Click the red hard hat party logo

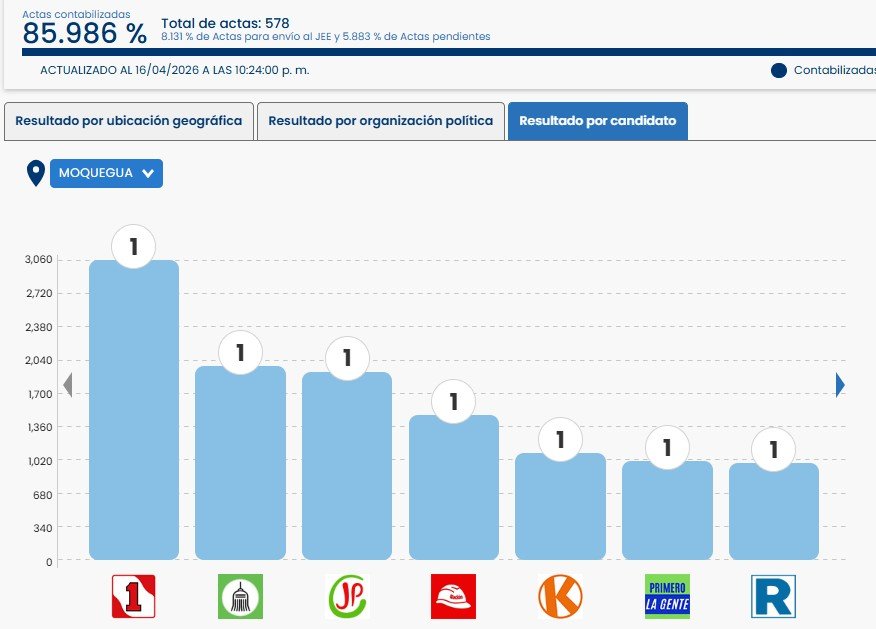click(x=453, y=596)
